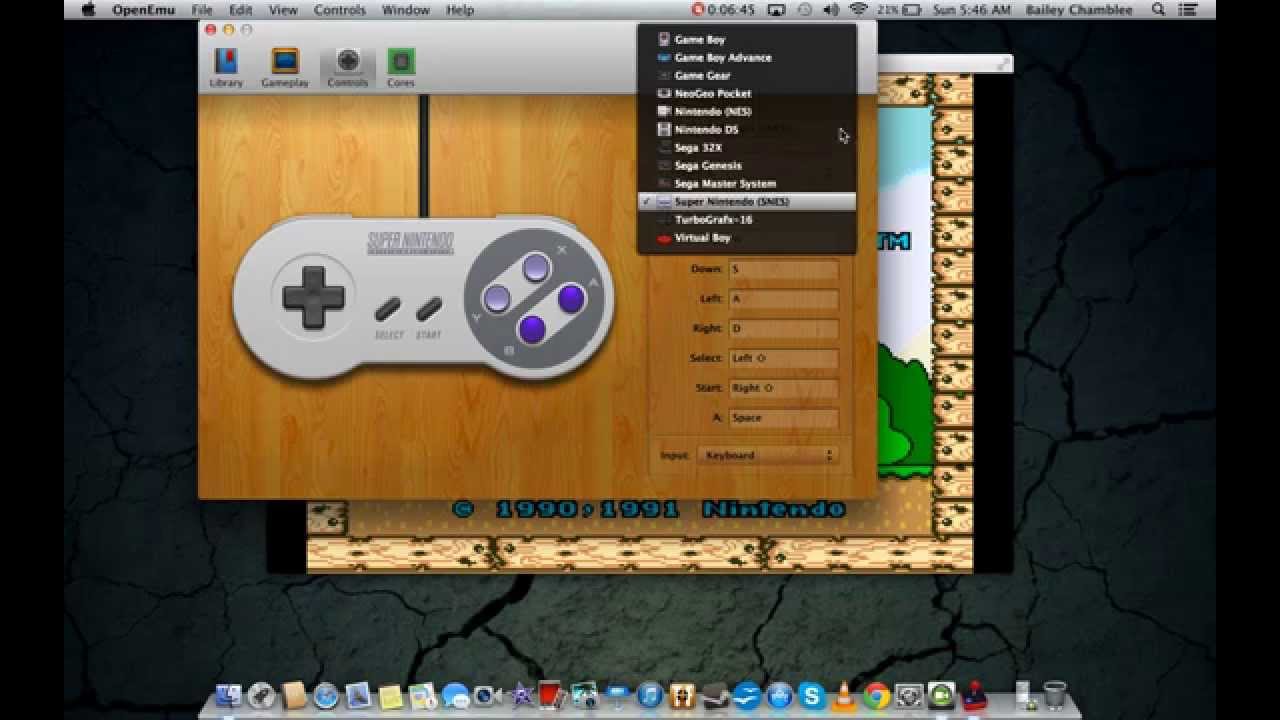Open the File menu
The height and width of the screenshot is (720, 1280).
point(202,10)
